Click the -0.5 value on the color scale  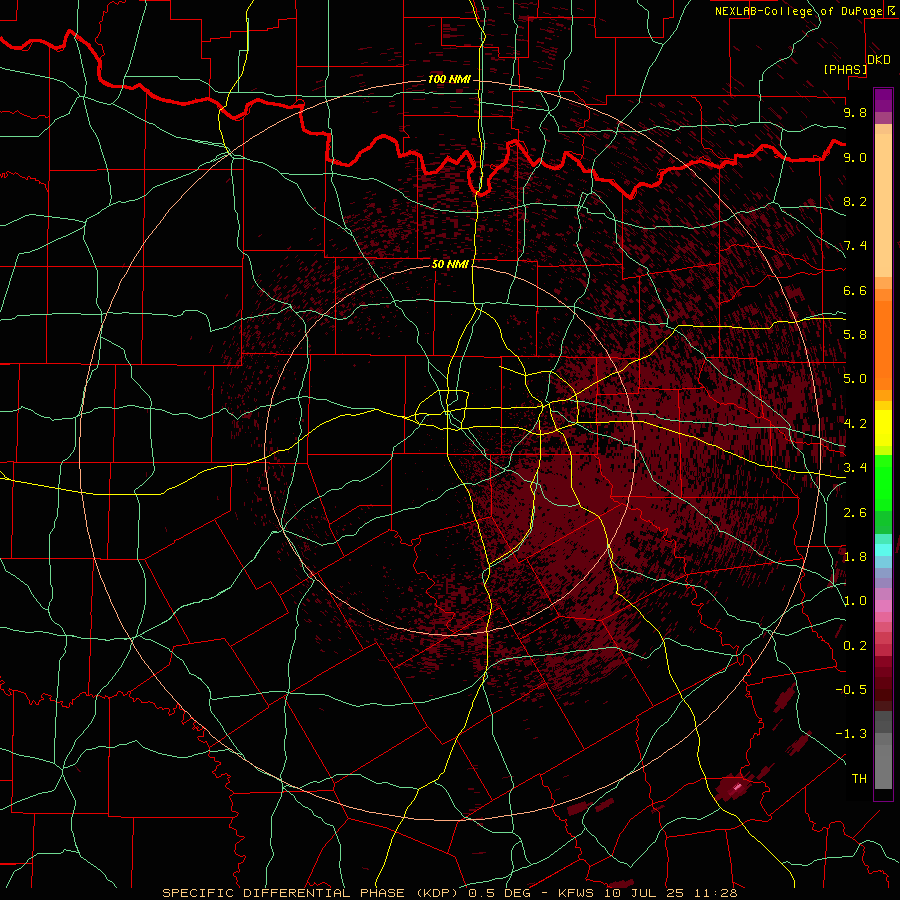[851, 689]
